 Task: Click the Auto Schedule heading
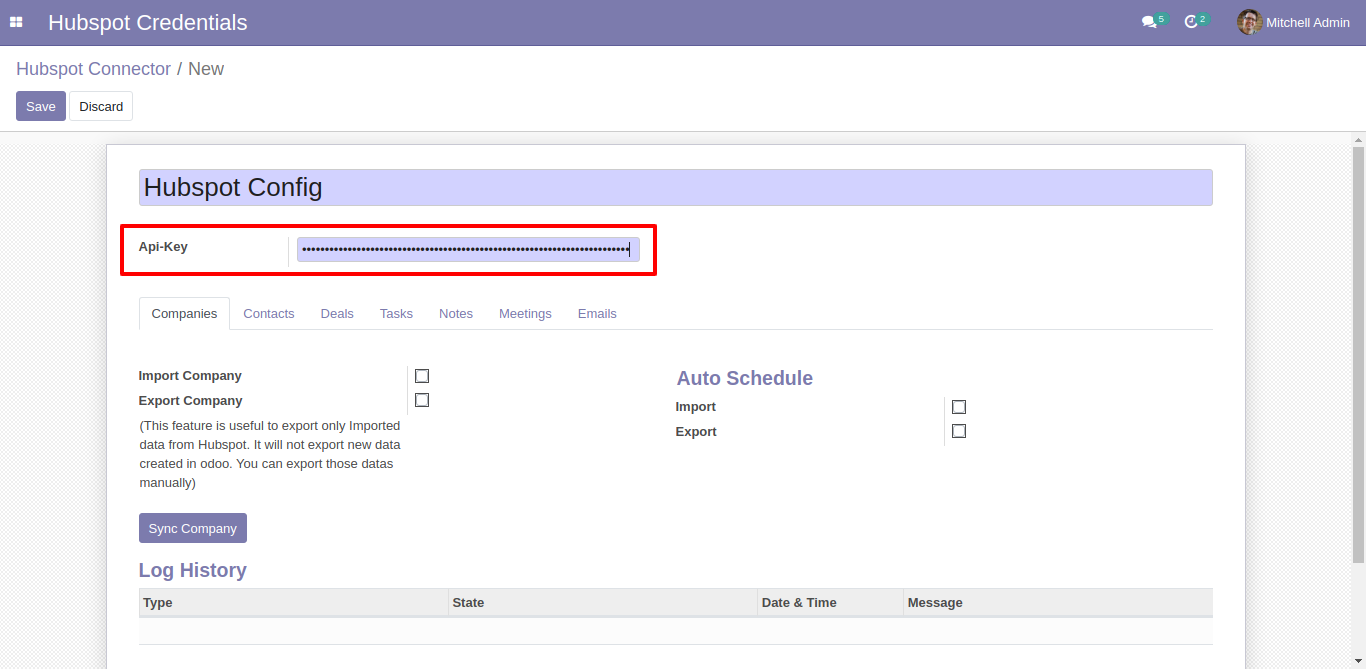pyautogui.click(x=745, y=378)
